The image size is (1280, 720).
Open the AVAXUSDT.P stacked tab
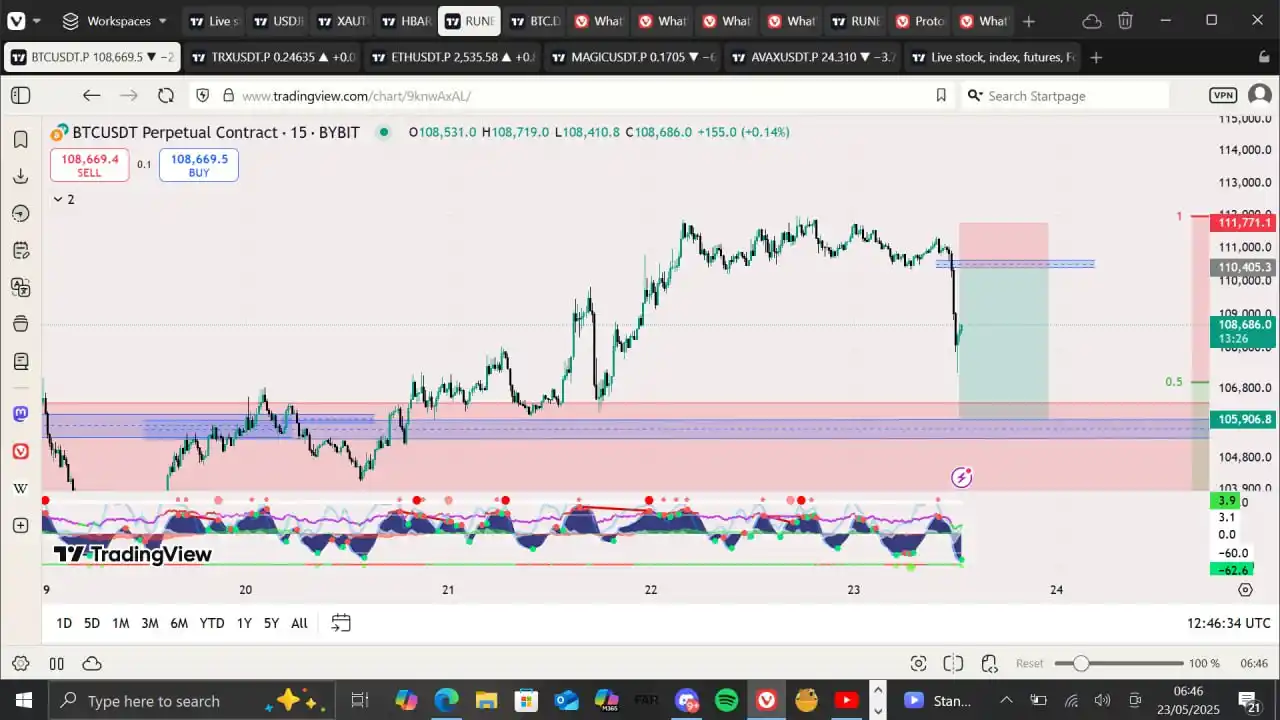click(812, 57)
